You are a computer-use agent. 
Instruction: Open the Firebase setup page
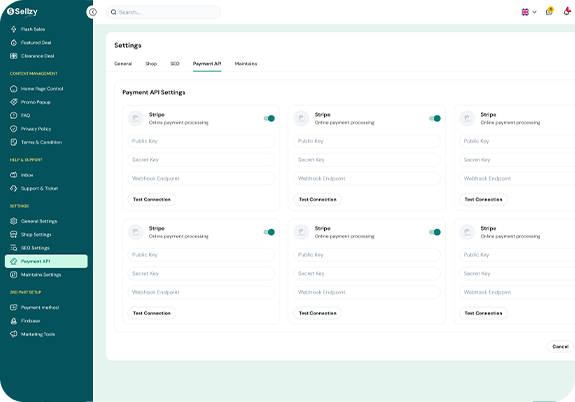point(25,321)
